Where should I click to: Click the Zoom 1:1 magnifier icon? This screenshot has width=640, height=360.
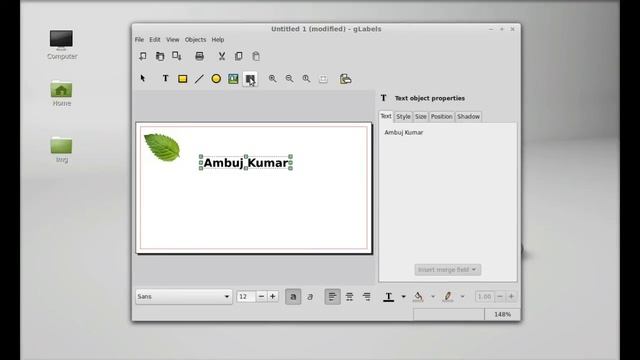[x=306, y=79]
